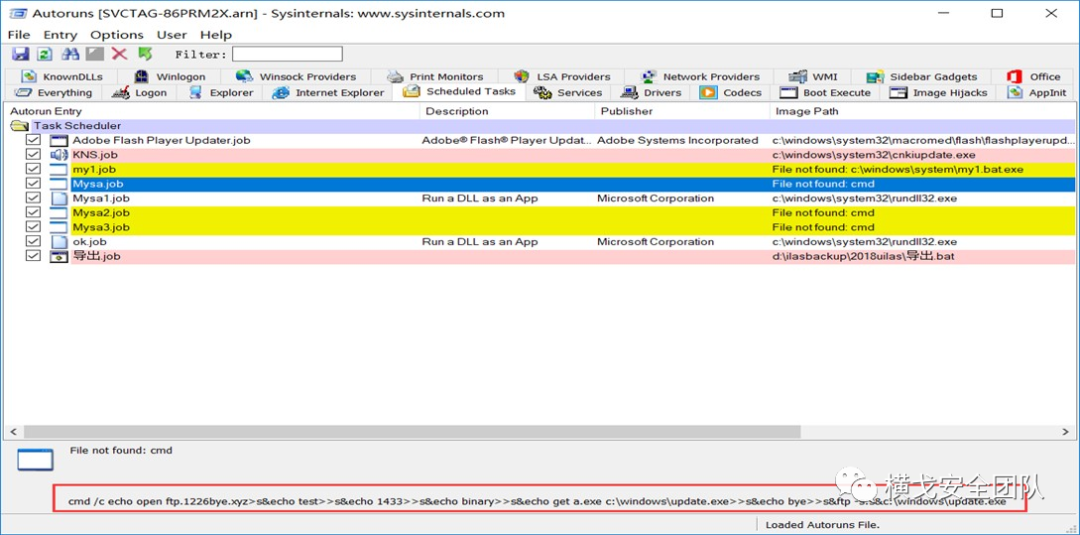Click the gray Properties toolbar icon
This screenshot has width=1080, height=535.
tap(95, 54)
